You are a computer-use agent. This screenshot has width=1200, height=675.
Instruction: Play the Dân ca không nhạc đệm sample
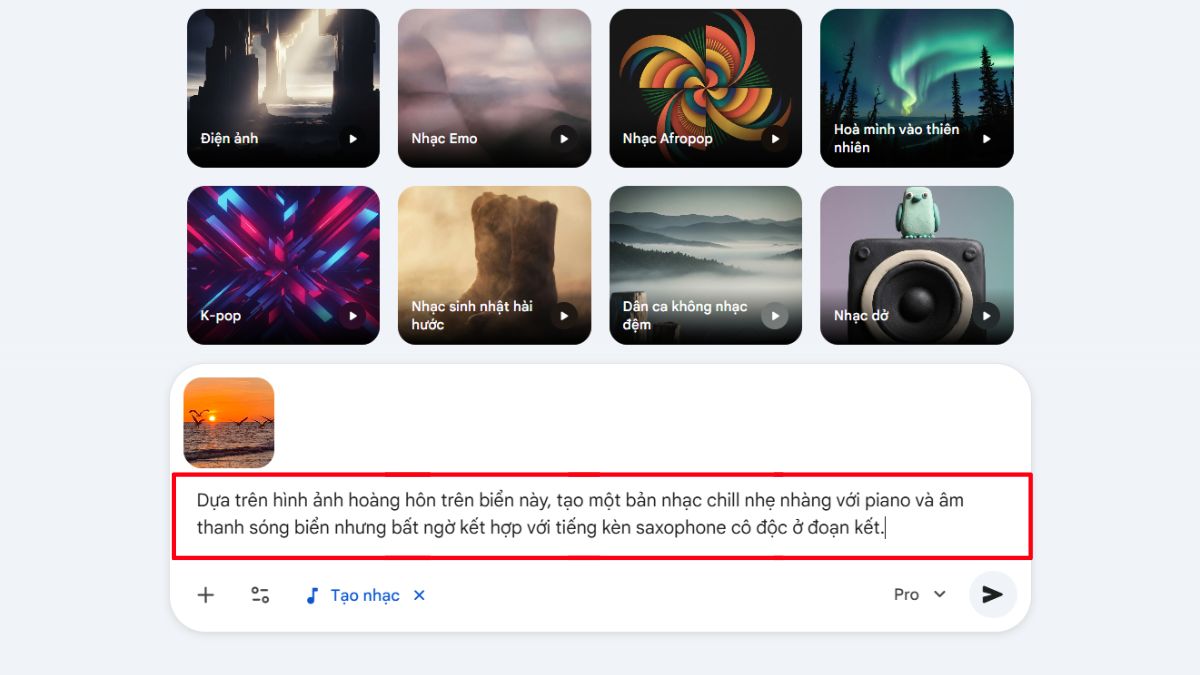pyautogui.click(x=774, y=316)
